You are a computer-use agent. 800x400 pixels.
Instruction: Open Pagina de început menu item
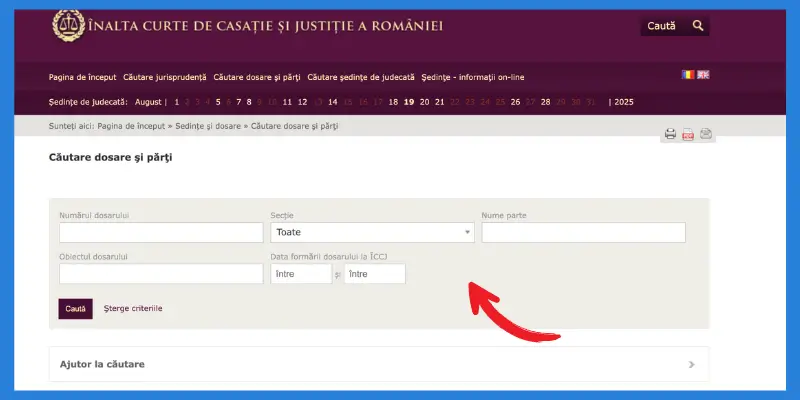(x=83, y=78)
